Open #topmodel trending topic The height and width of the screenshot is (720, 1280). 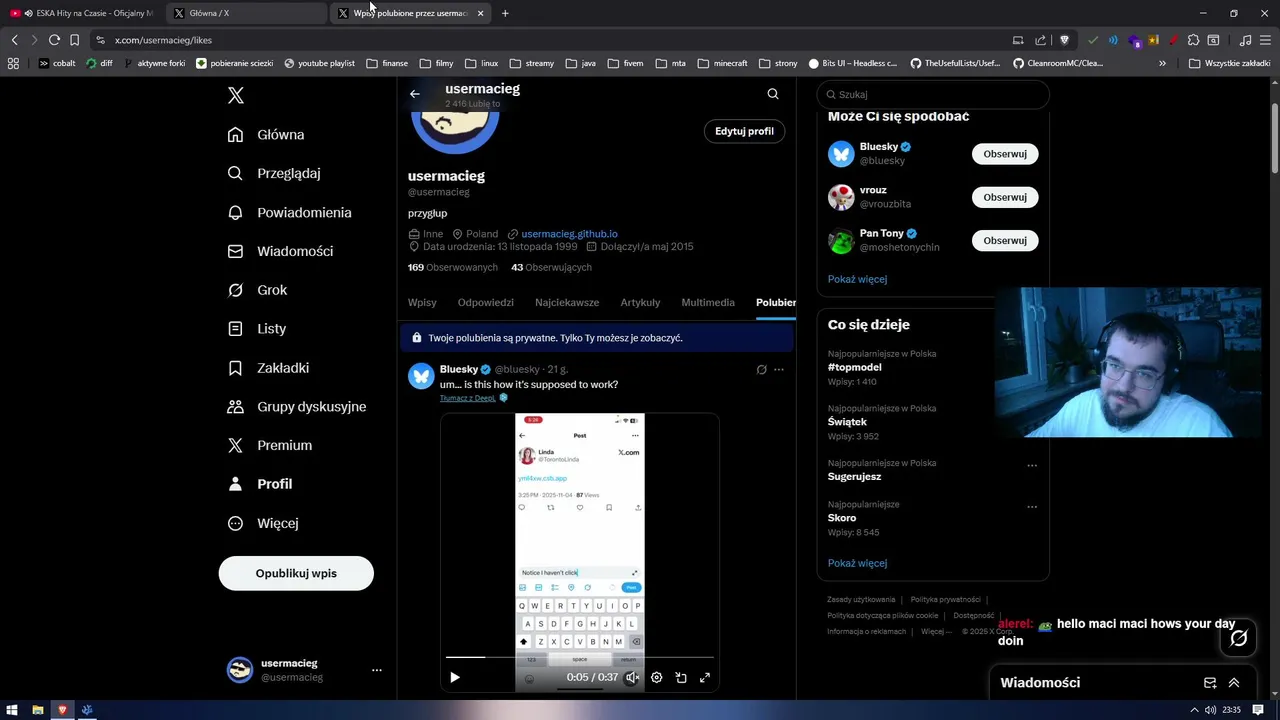click(x=854, y=367)
